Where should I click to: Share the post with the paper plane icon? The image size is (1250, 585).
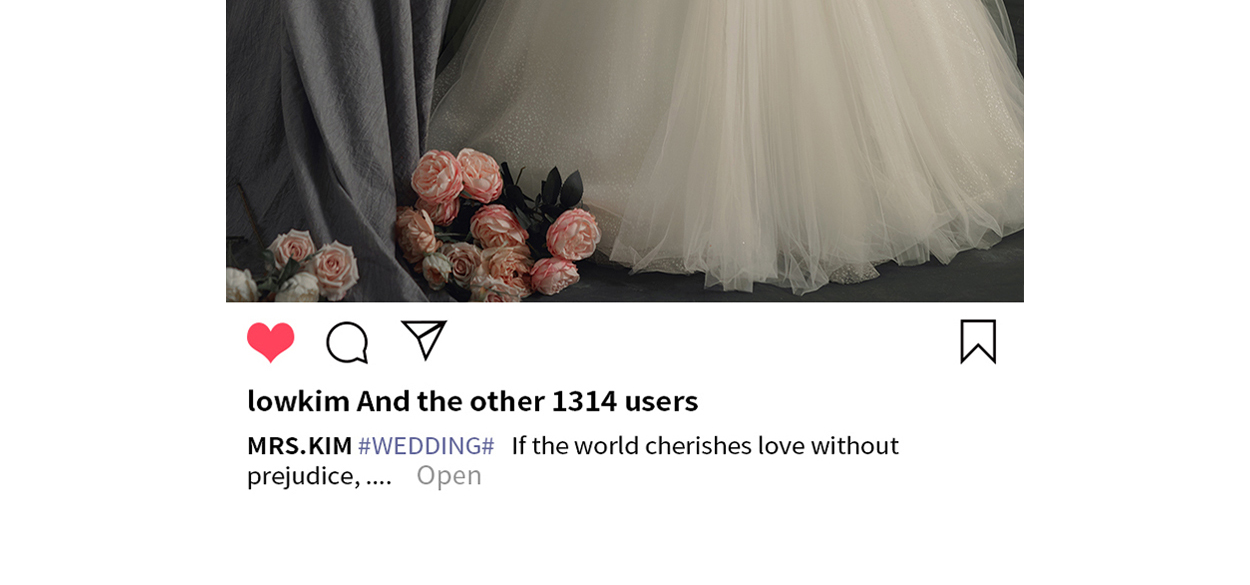click(x=424, y=340)
